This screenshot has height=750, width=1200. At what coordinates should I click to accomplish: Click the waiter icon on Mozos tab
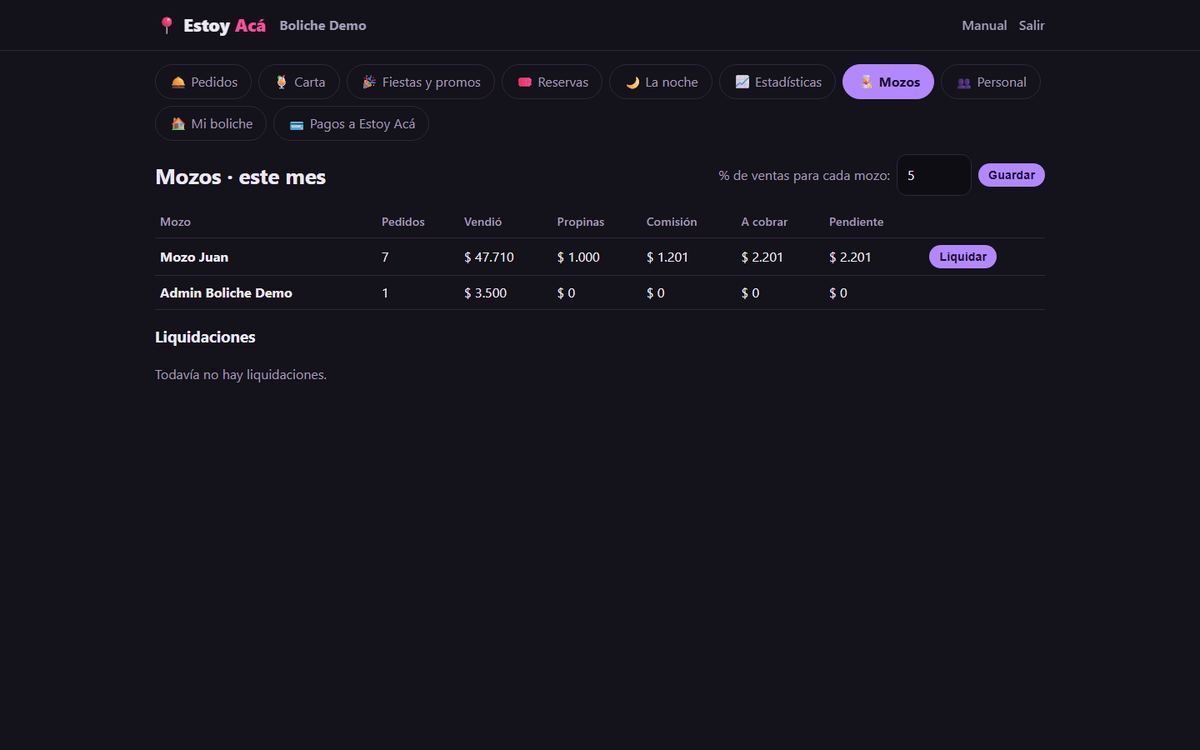(866, 82)
